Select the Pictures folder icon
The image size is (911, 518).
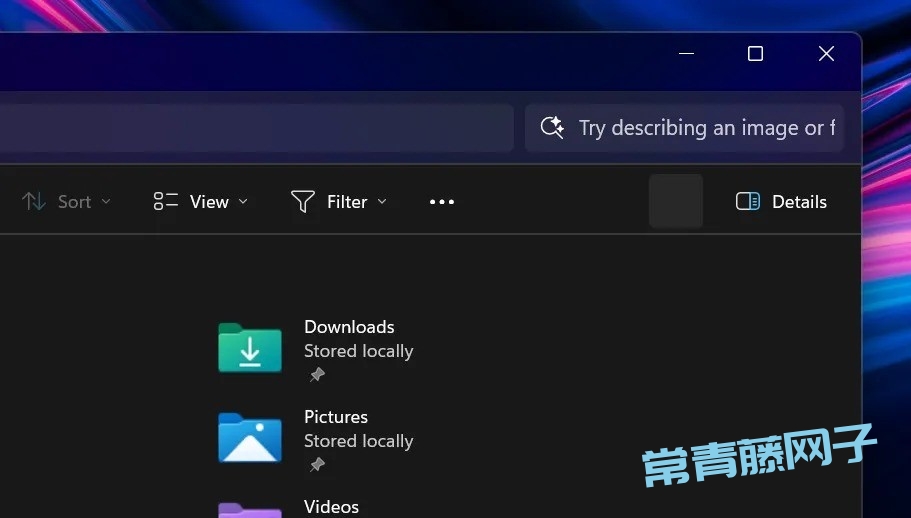coord(250,438)
